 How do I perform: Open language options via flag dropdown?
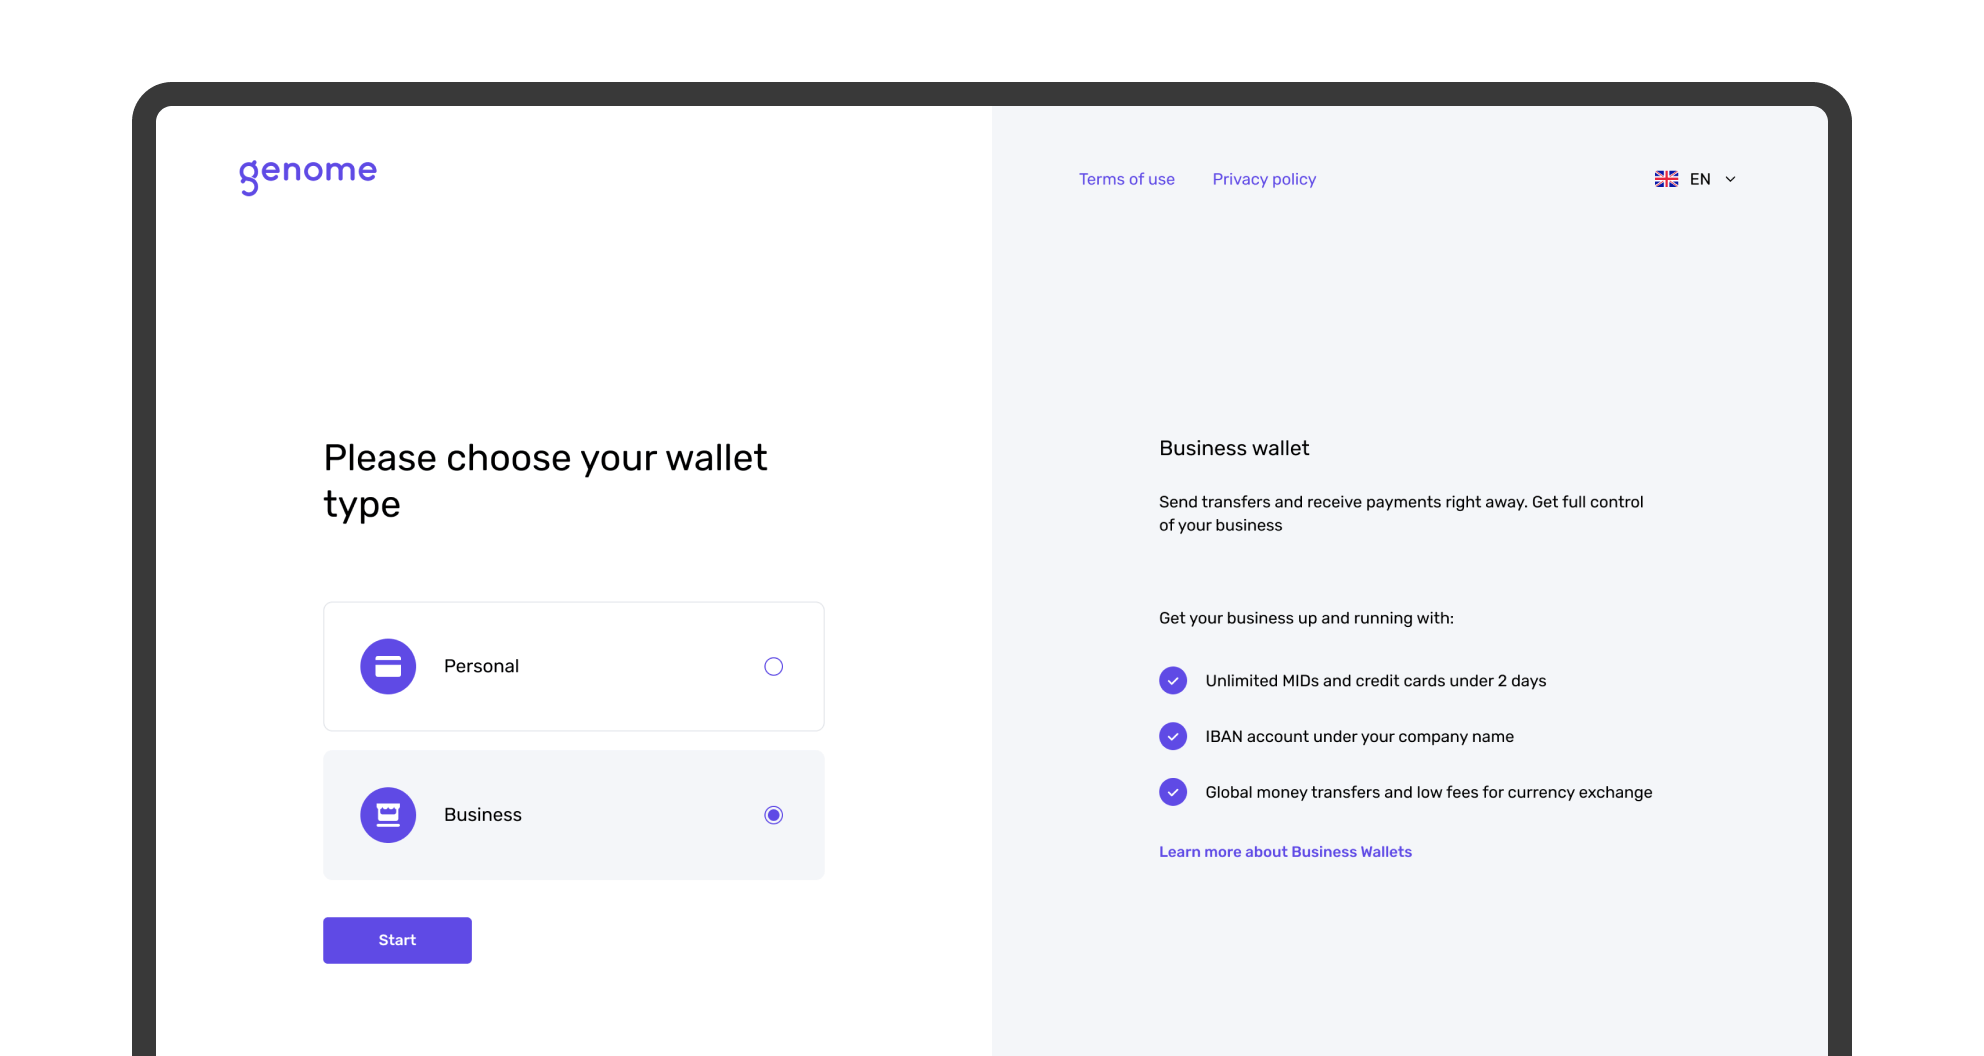point(1665,178)
